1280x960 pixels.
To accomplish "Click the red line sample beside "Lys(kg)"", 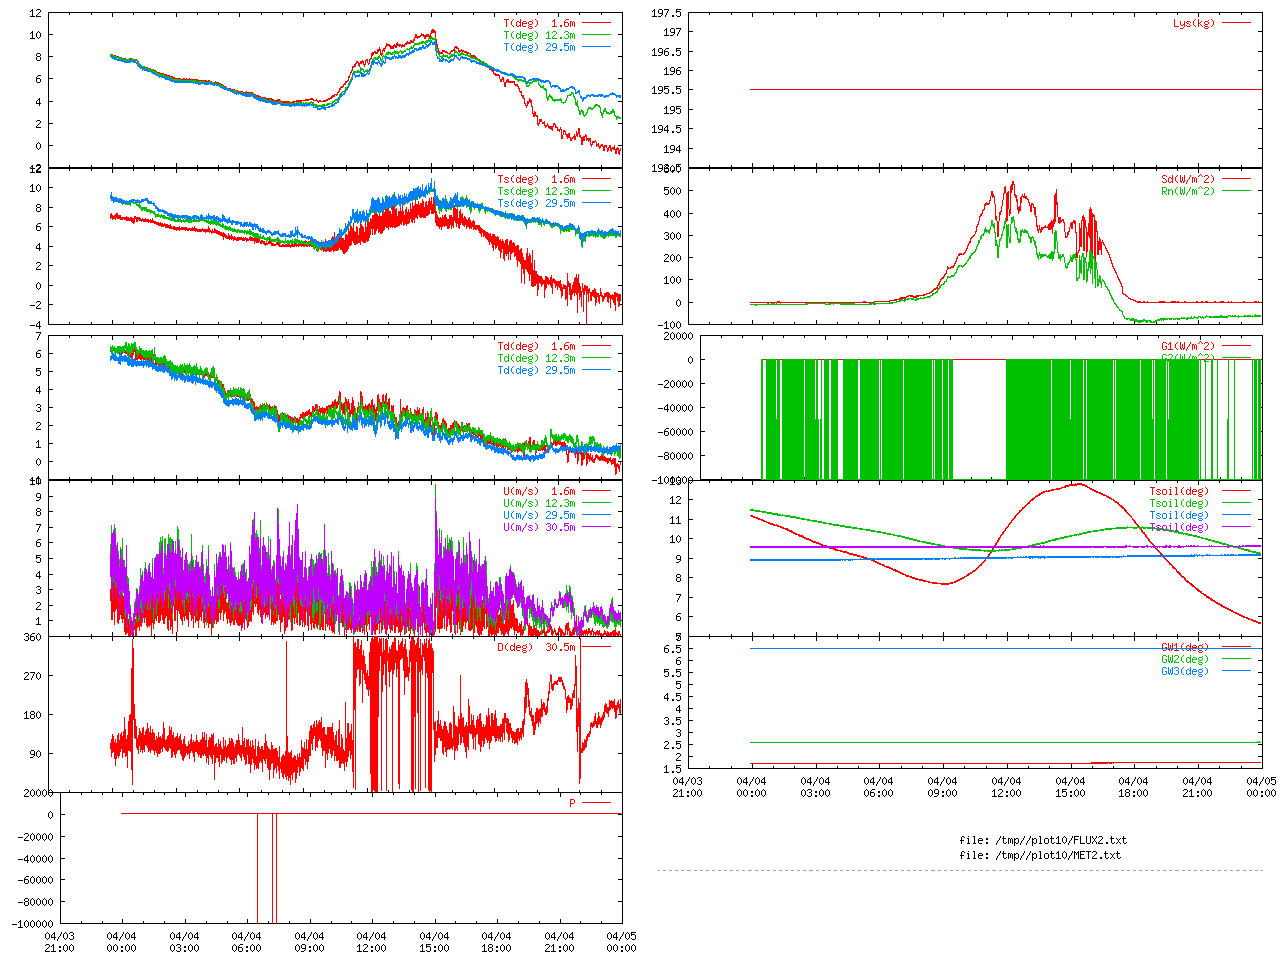I will tap(1236, 23).
